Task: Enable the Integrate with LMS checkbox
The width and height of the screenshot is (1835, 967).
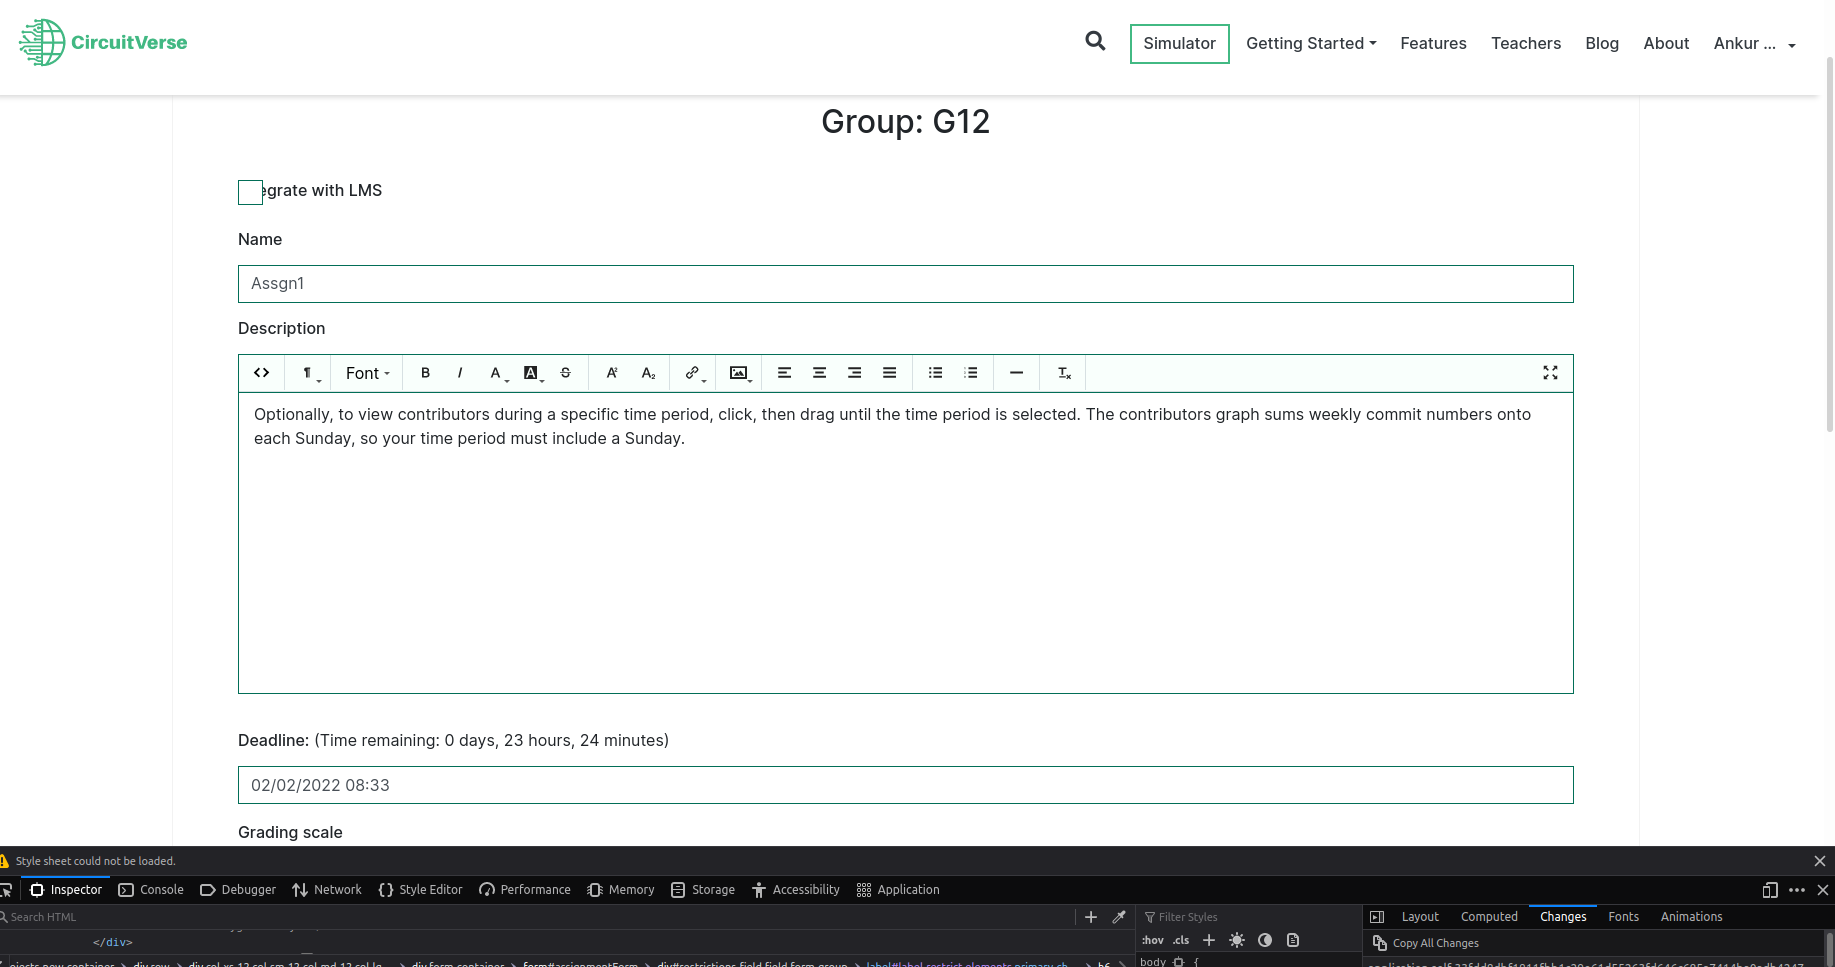Action: 250,192
